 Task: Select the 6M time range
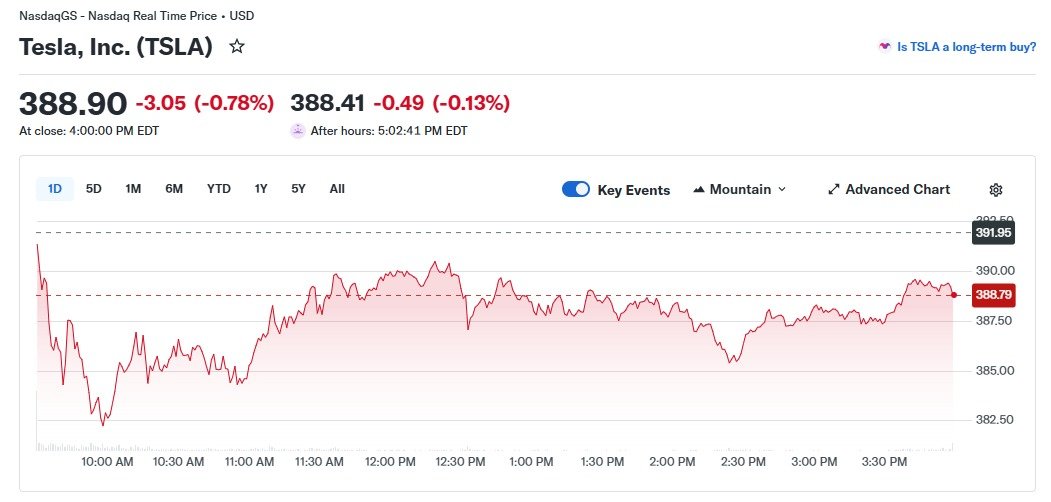point(174,189)
